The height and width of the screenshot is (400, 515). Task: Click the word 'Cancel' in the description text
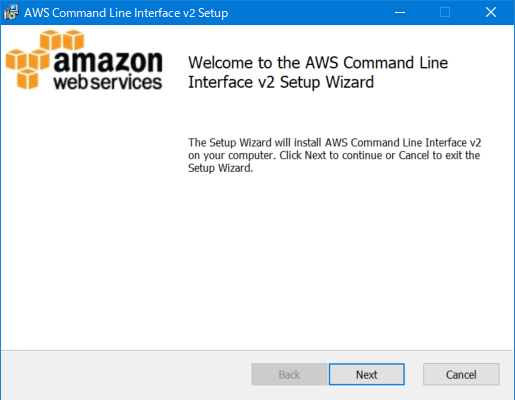tap(414, 155)
